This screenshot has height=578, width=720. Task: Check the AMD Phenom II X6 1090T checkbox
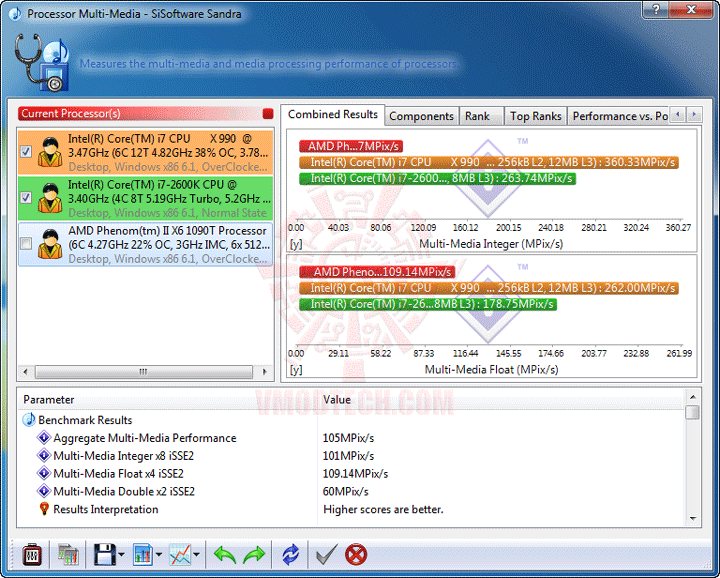point(26,243)
